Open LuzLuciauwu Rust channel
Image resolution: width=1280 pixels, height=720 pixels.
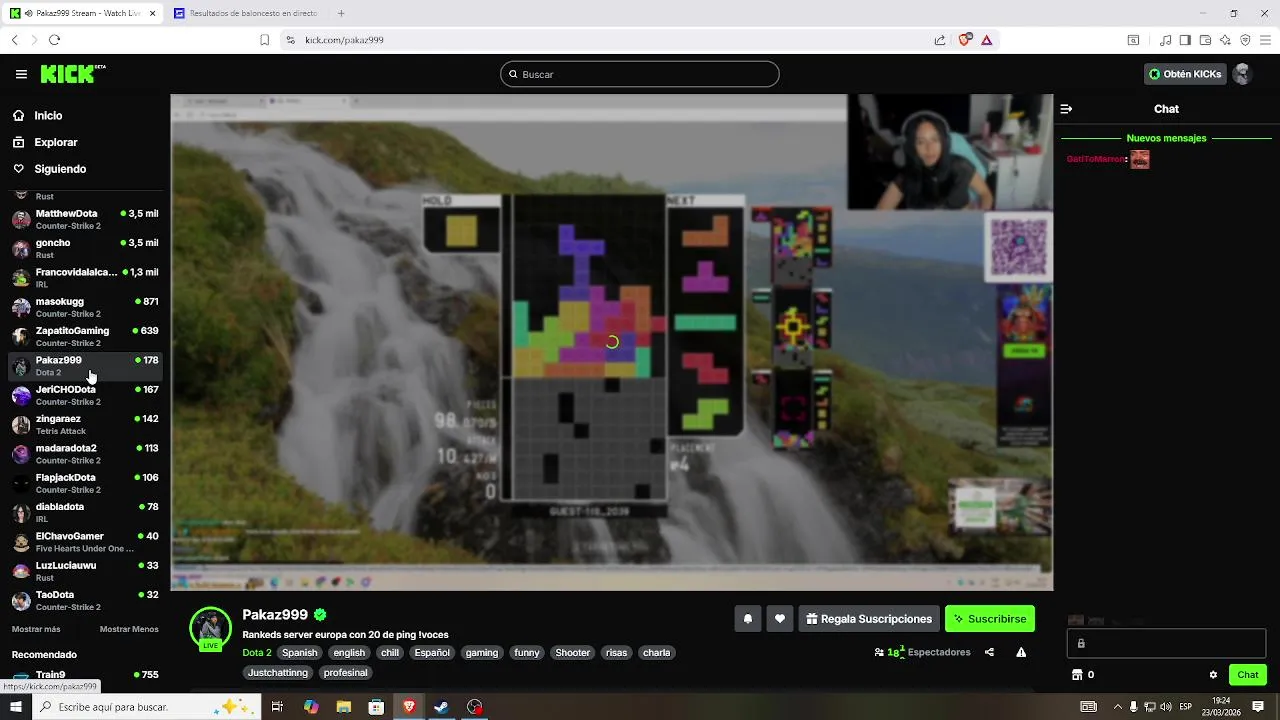point(84,571)
